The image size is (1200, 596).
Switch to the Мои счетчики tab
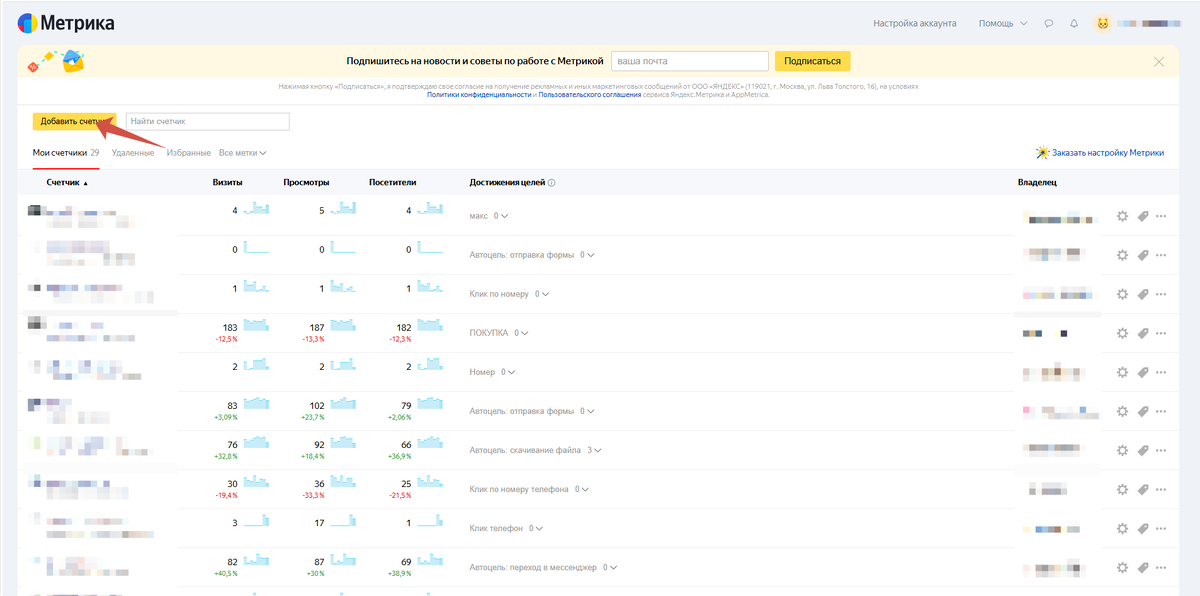66,153
